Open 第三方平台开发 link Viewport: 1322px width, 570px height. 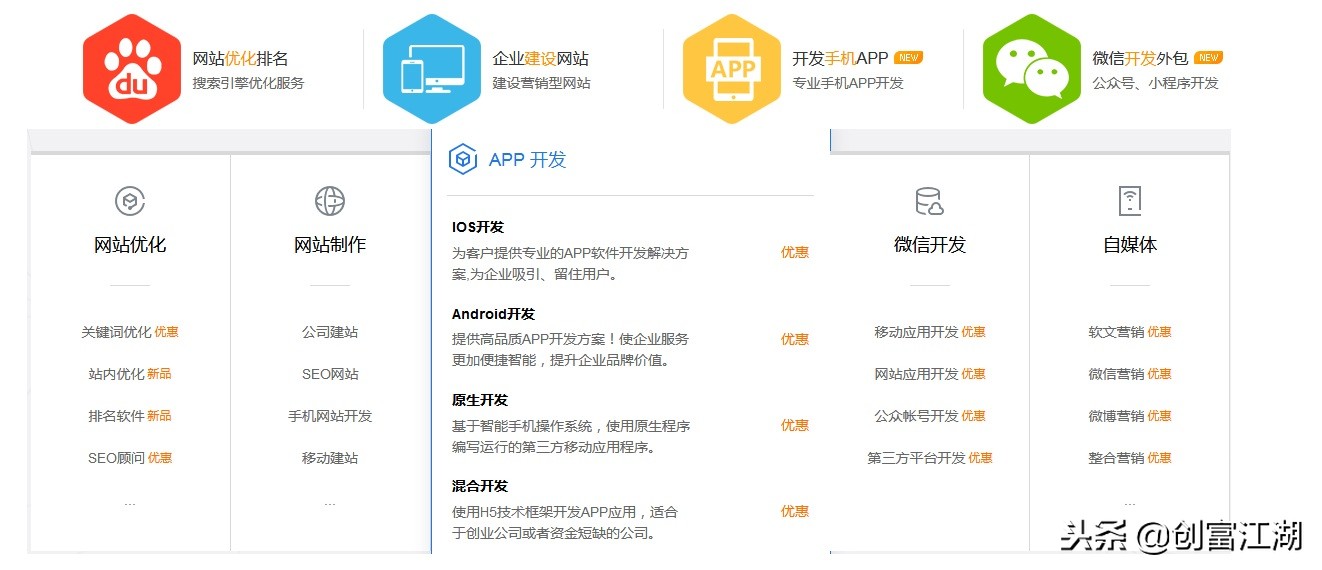coord(916,458)
